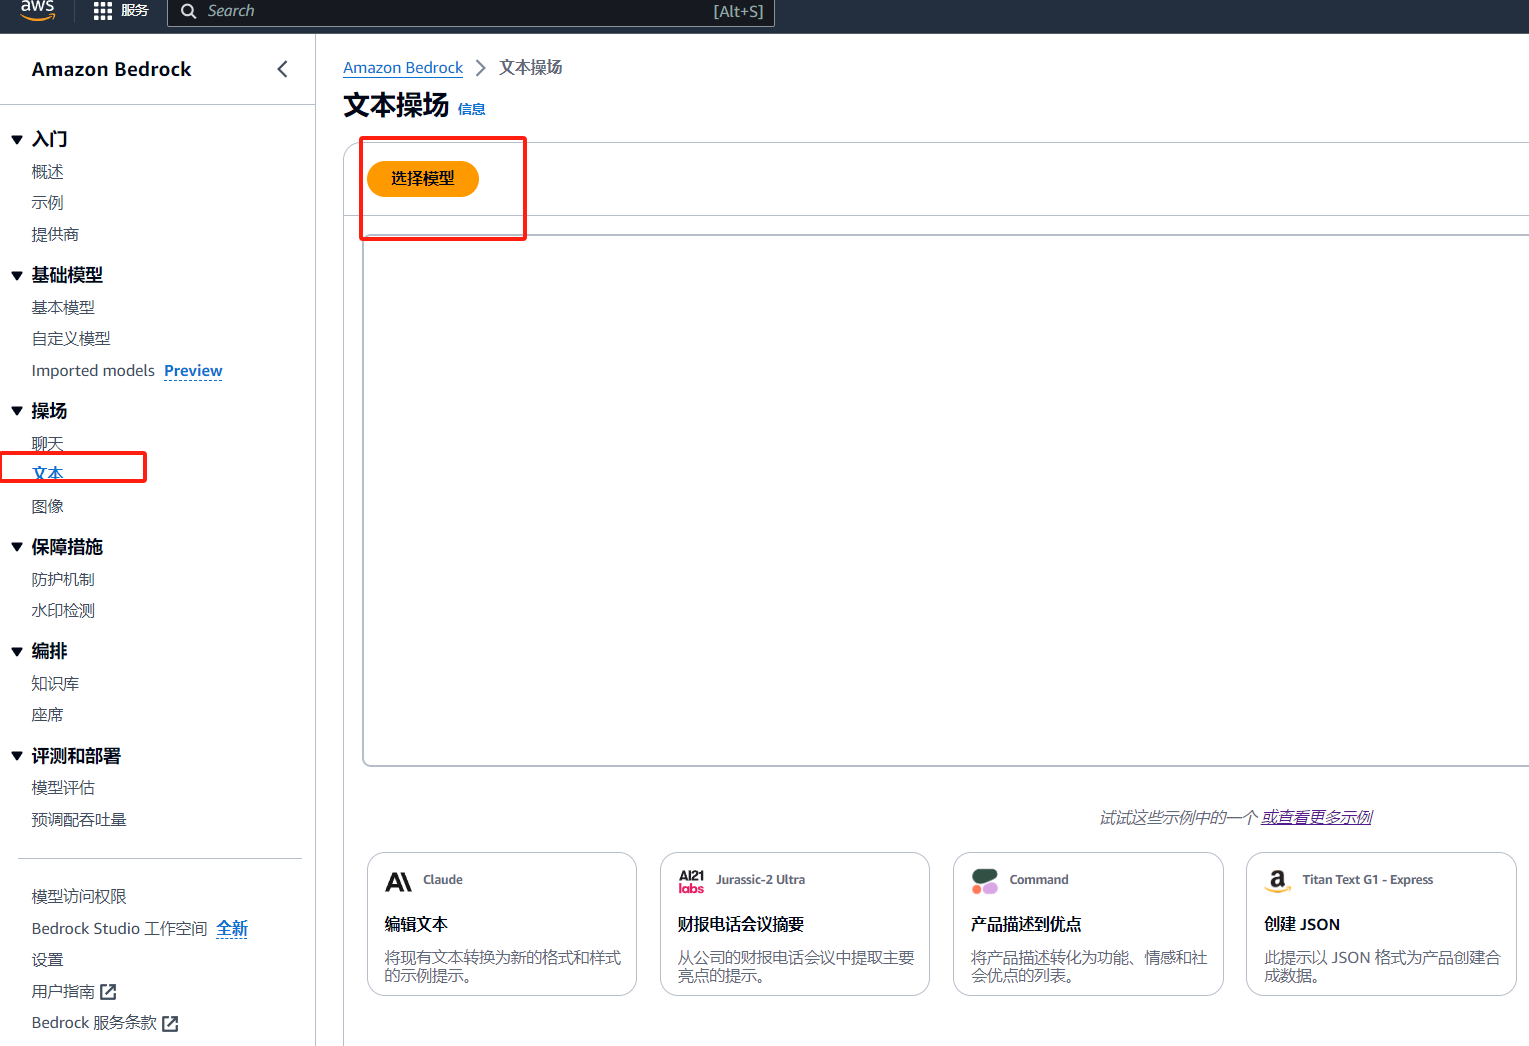This screenshot has height=1046, width=1529.
Task: Click the 选择模型 button
Action: [423, 179]
